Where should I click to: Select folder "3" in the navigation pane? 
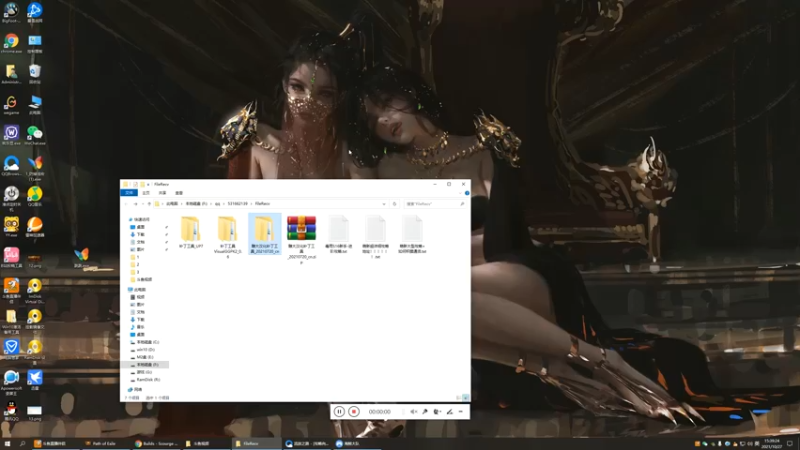pyautogui.click(x=135, y=272)
